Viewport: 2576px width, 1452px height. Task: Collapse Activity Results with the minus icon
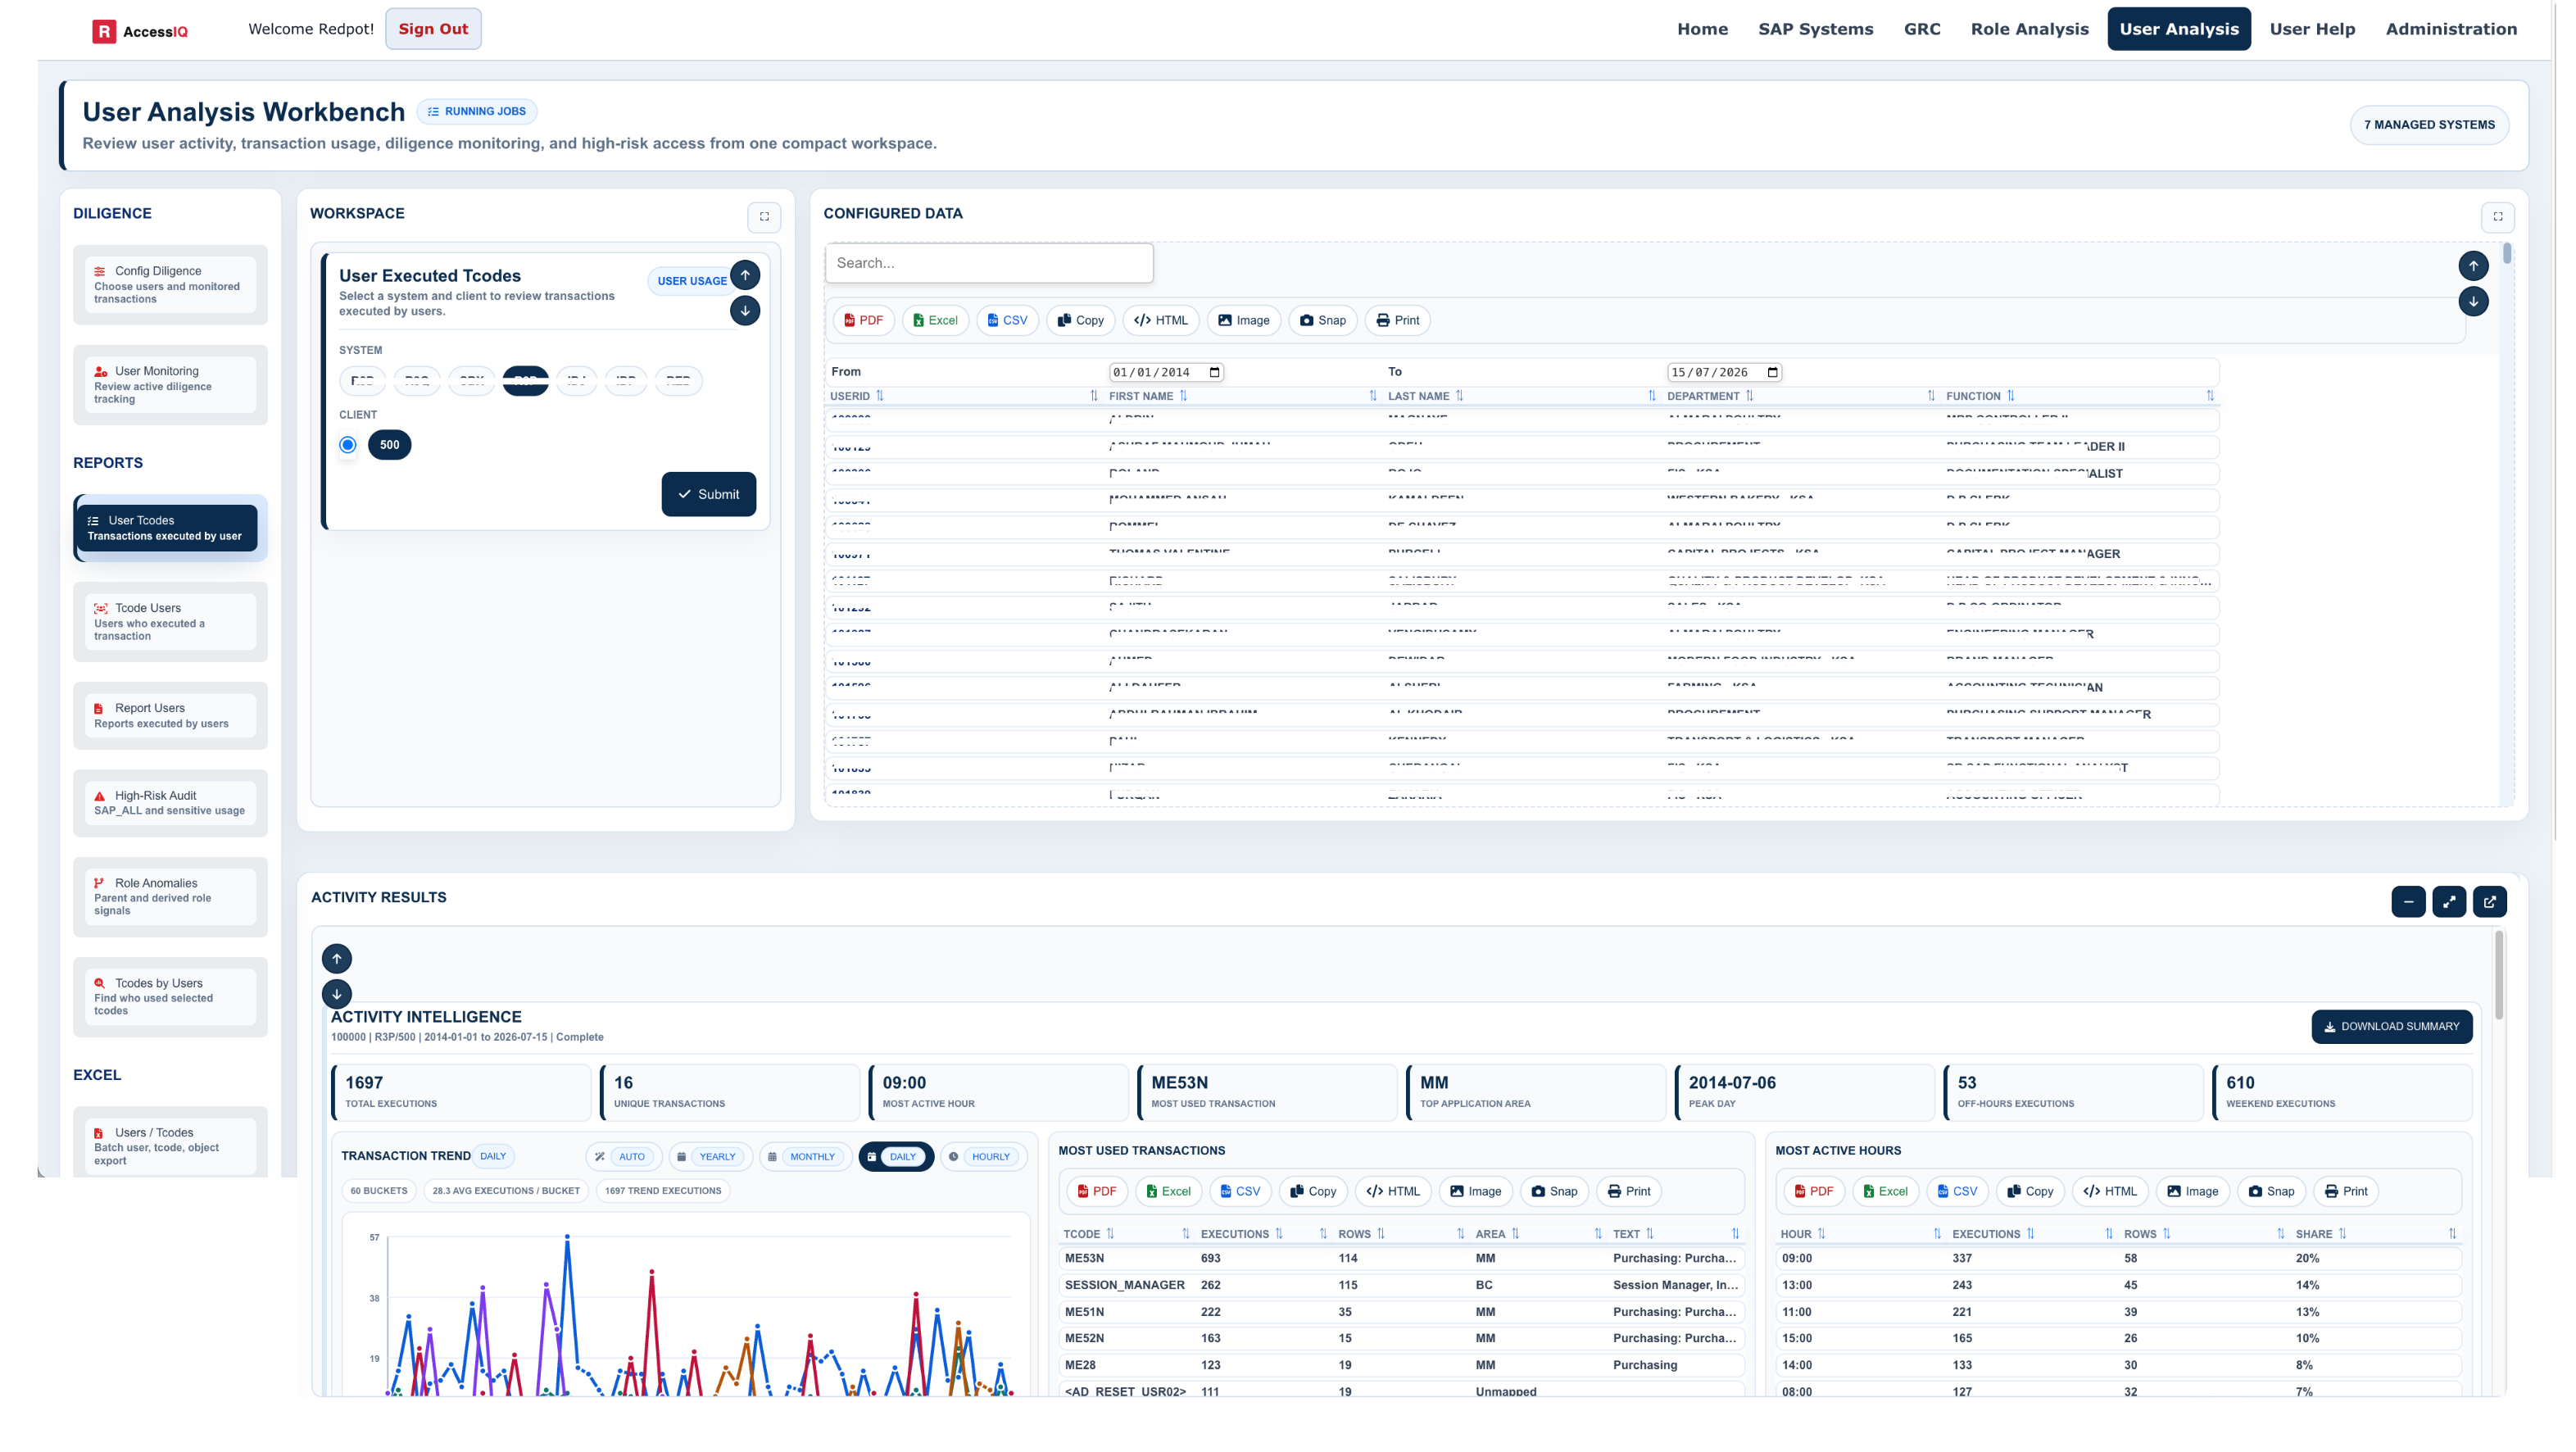click(2408, 902)
